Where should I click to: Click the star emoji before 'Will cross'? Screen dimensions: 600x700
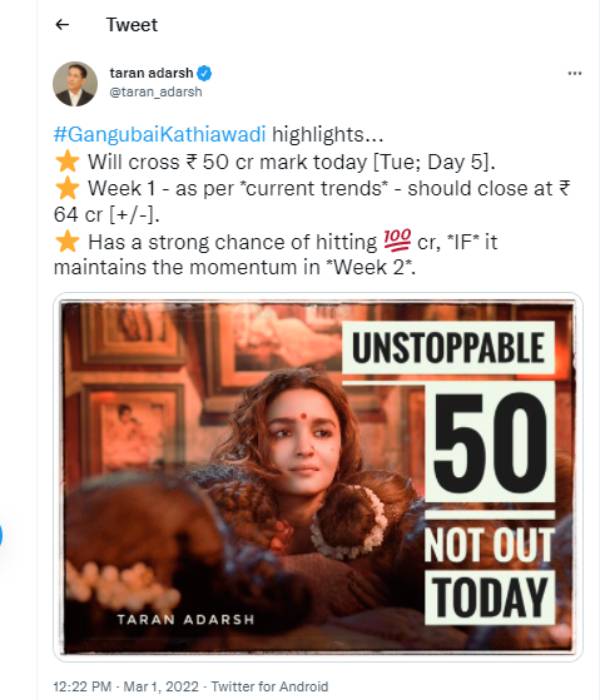coord(67,161)
